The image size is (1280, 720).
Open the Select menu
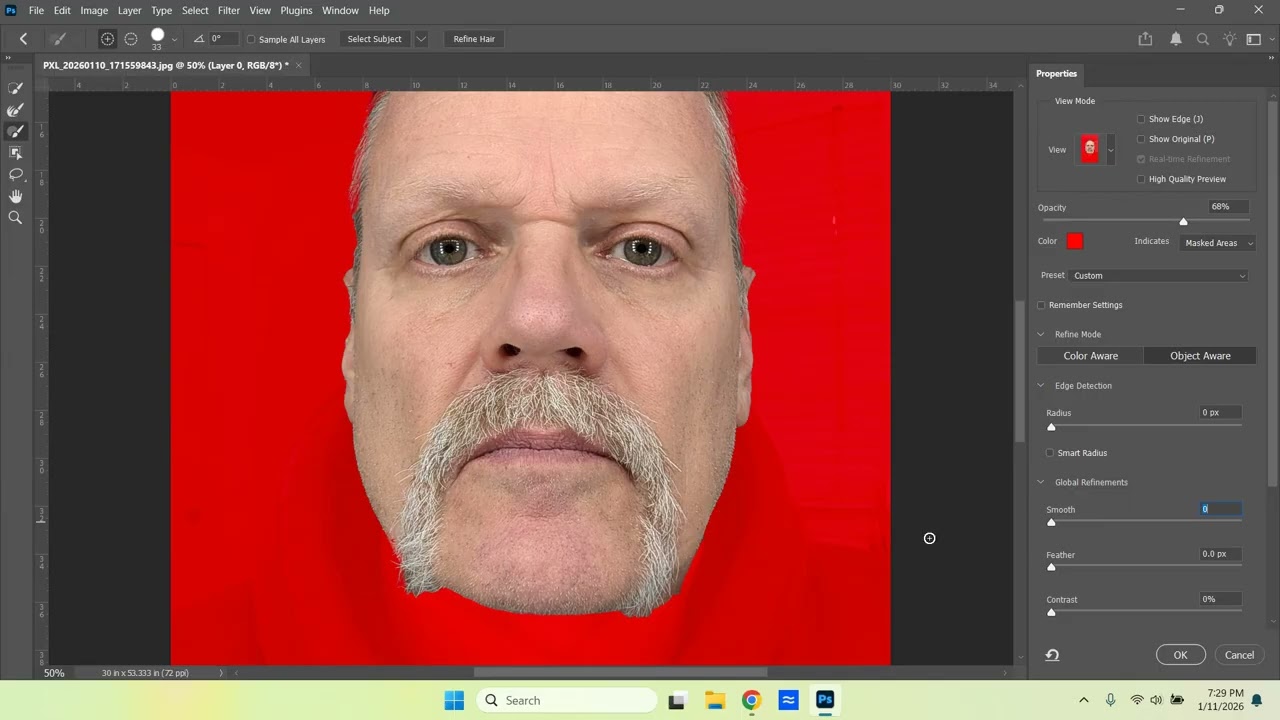point(195,10)
